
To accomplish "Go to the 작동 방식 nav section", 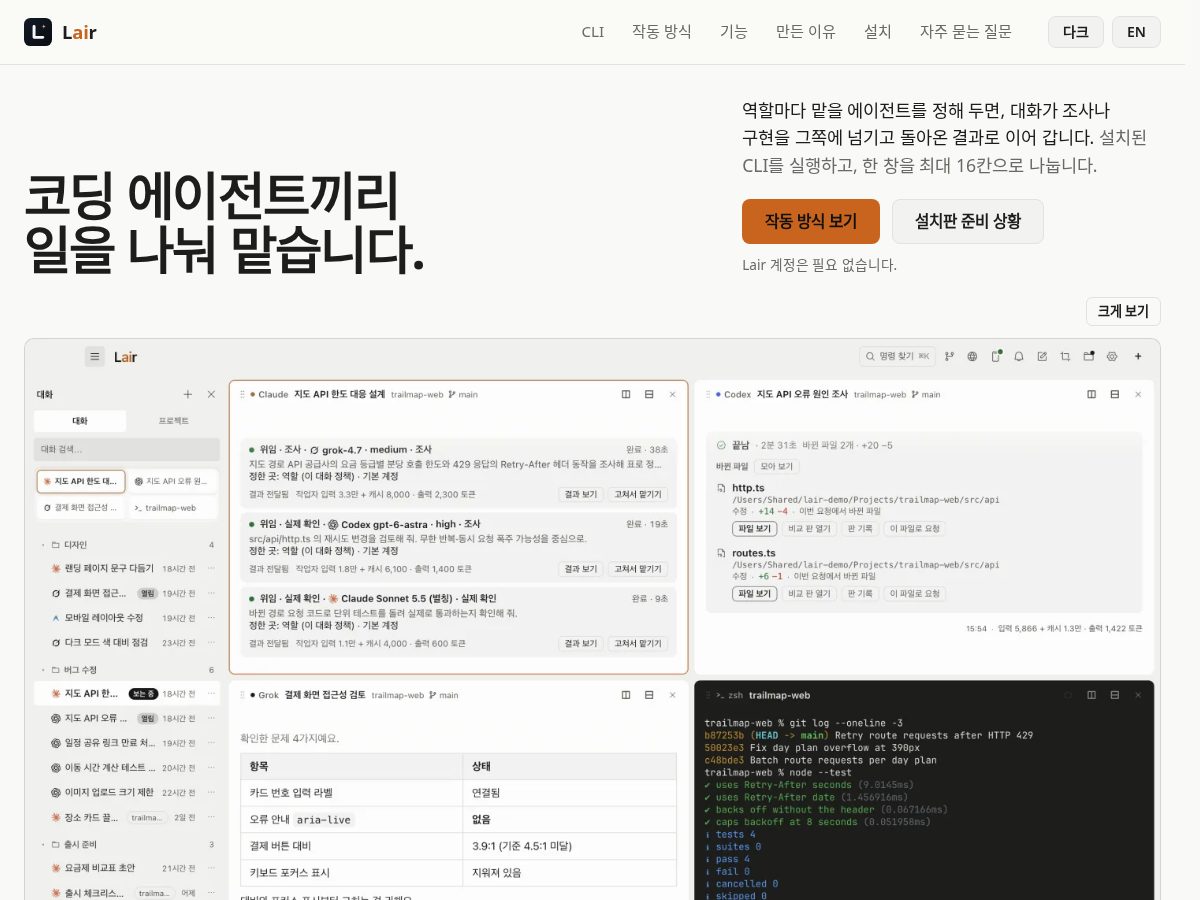I will (x=661, y=32).
